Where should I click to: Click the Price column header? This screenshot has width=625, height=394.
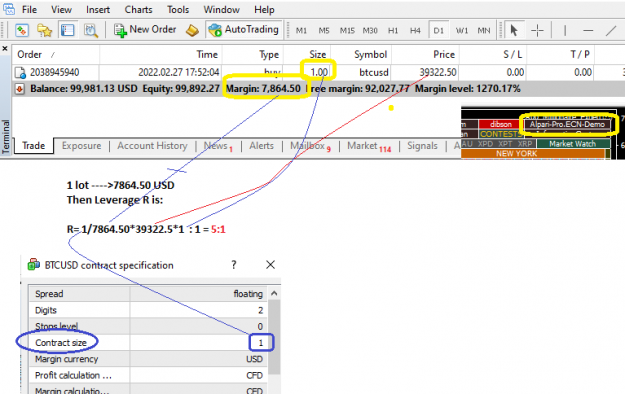[x=425, y=55]
